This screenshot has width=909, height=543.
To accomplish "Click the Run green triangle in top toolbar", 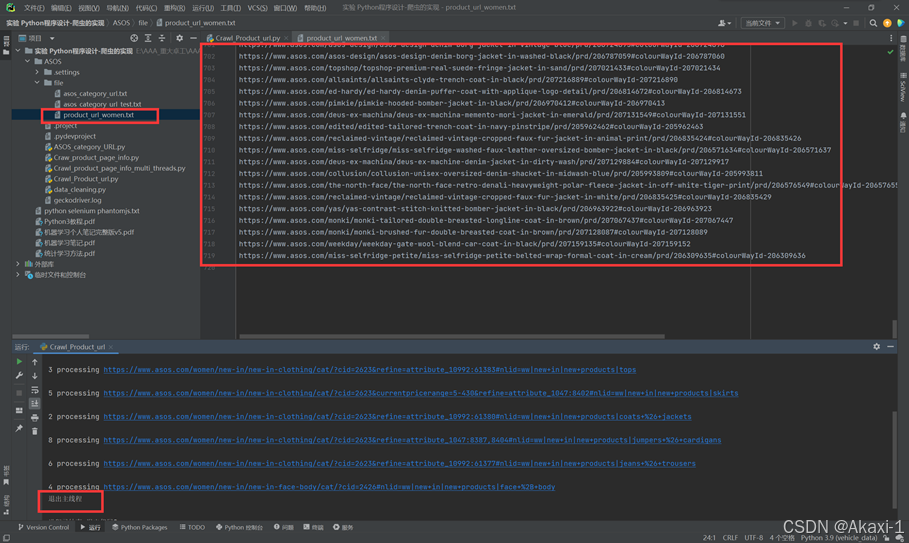I will pos(795,23).
